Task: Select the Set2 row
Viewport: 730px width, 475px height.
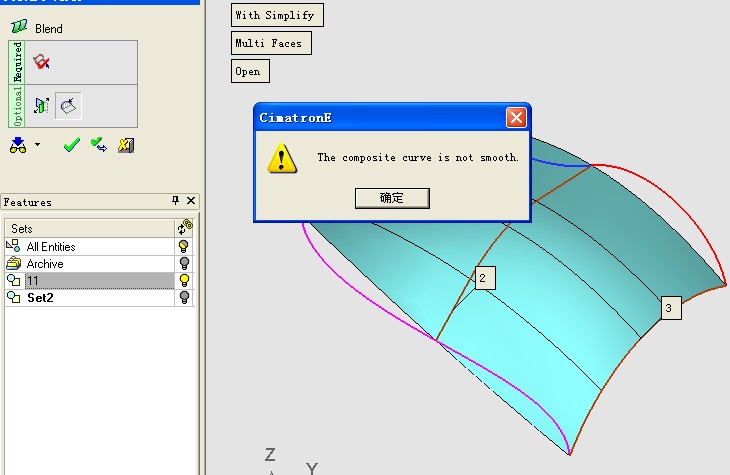Action: (89, 298)
